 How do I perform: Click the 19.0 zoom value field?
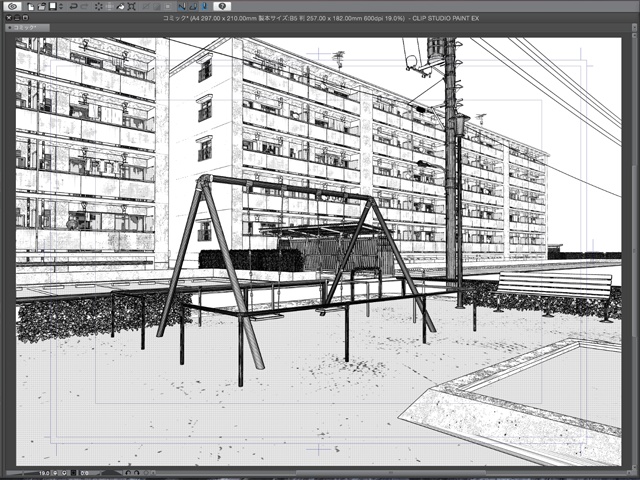(44, 473)
